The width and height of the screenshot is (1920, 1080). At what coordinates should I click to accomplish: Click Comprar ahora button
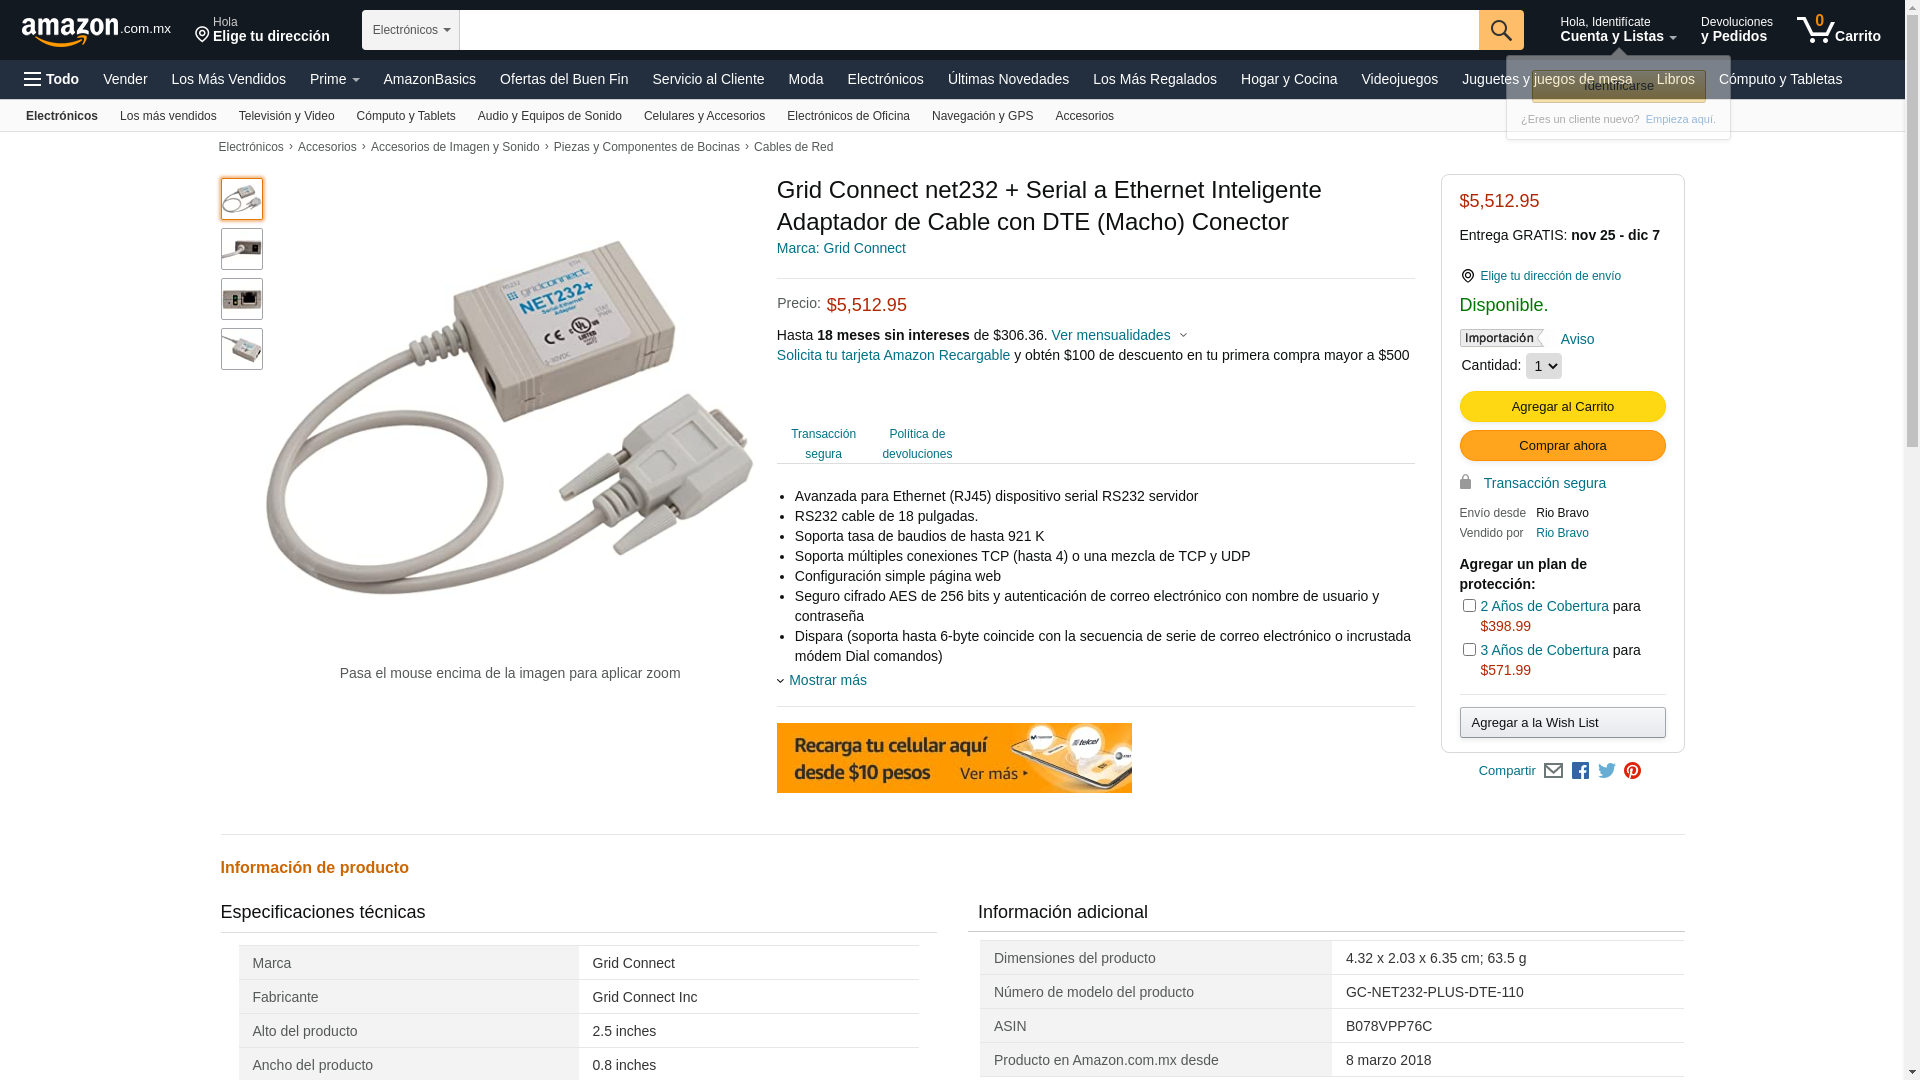1562,445
